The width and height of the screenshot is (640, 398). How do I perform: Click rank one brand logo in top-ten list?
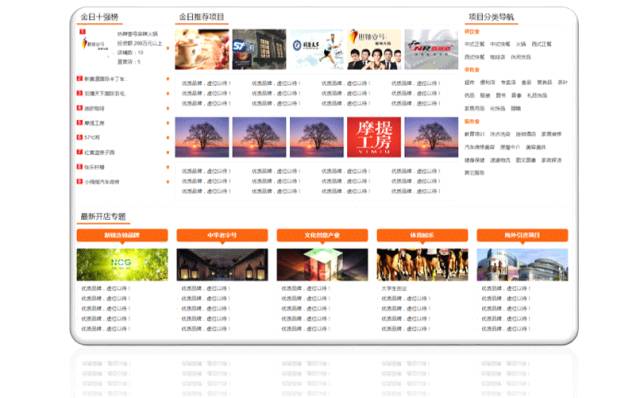point(95,44)
